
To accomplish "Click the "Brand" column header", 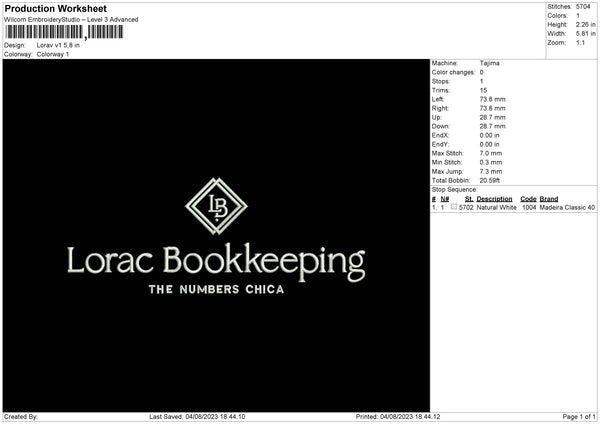I will coord(549,199).
